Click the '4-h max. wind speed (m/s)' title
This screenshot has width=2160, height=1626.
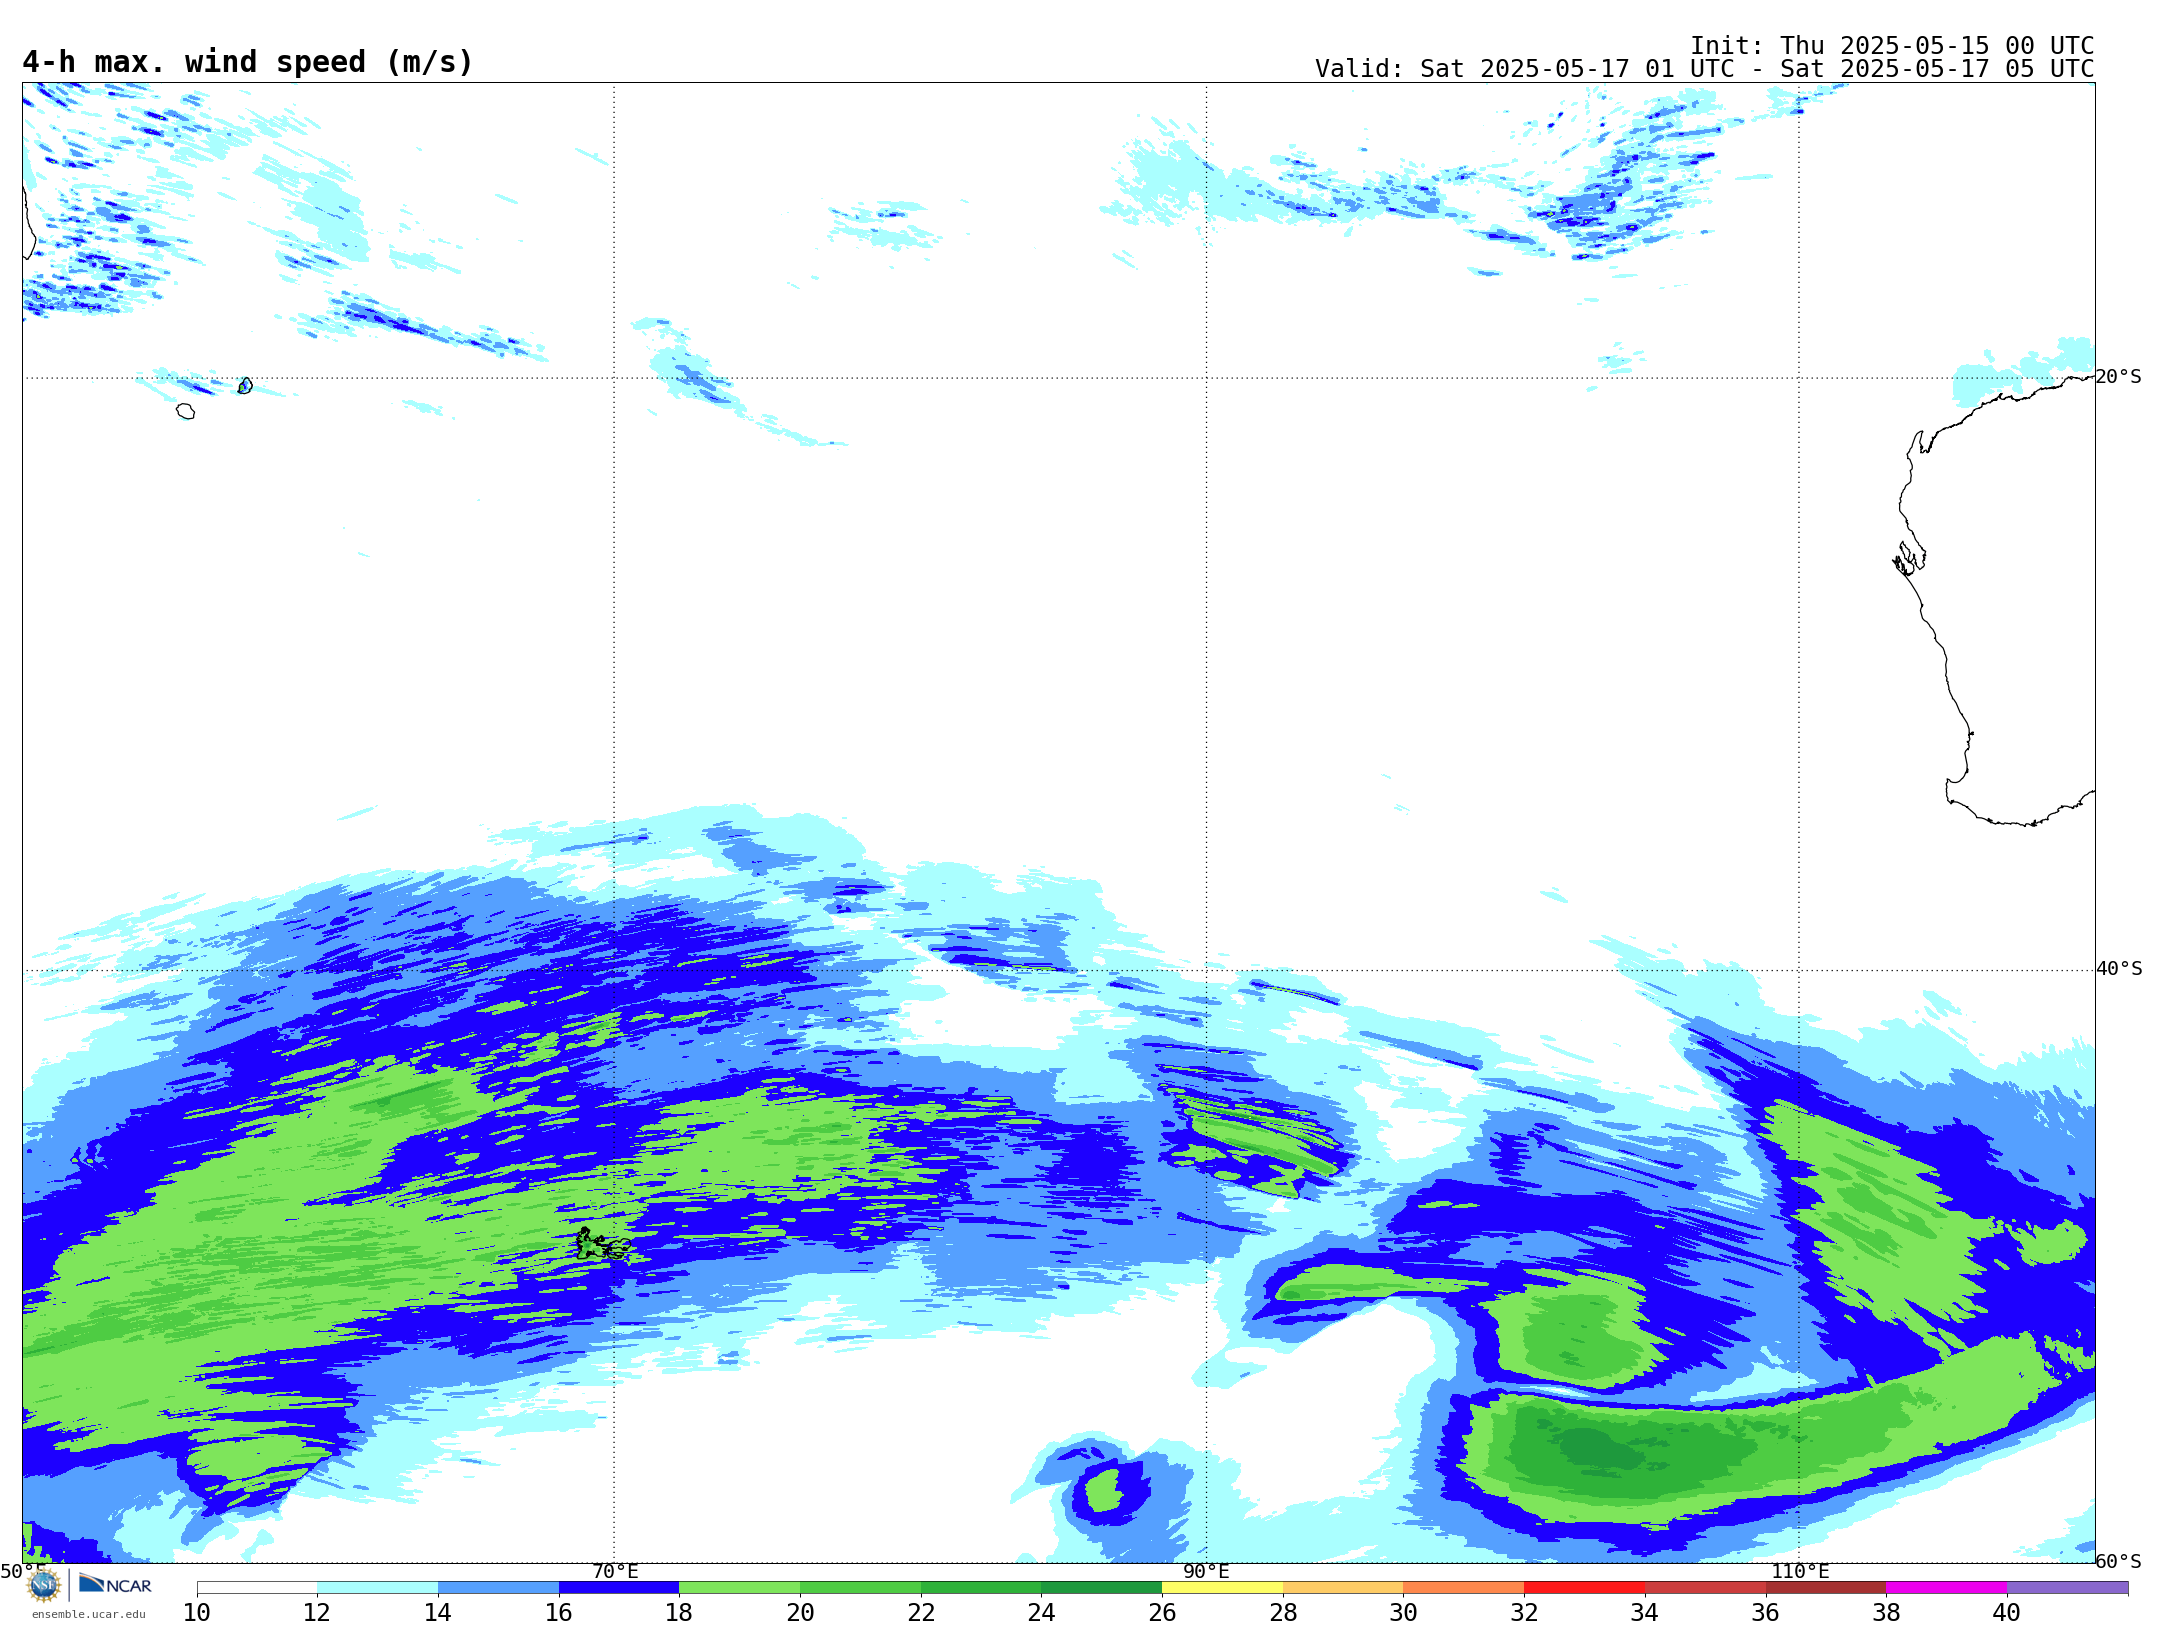pyautogui.click(x=247, y=62)
